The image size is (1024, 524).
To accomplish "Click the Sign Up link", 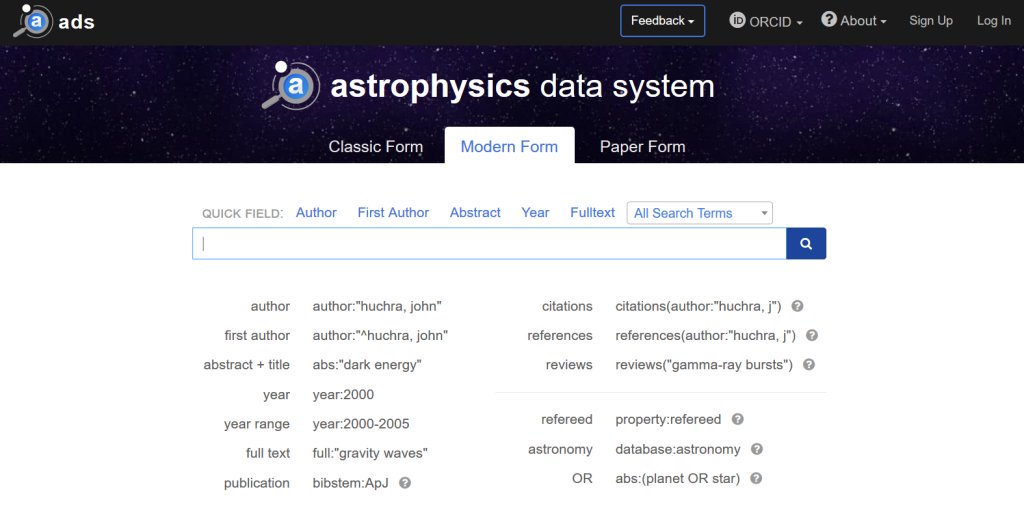I will point(931,21).
